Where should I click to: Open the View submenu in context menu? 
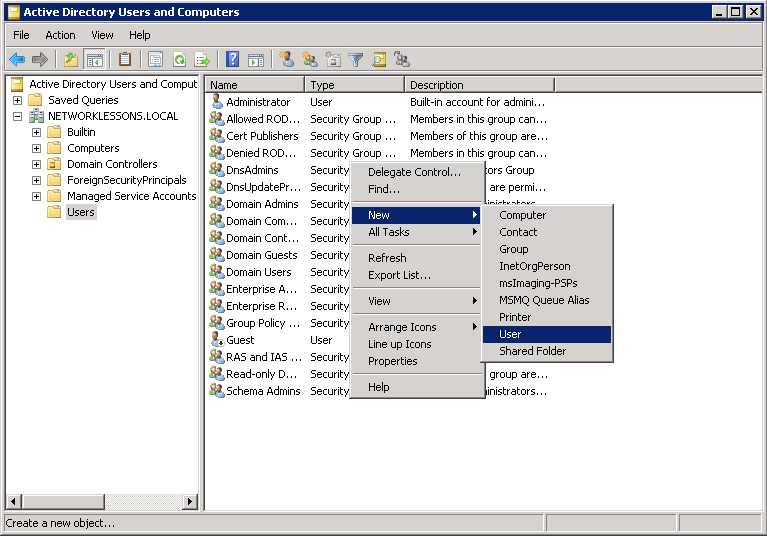click(417, 301)
